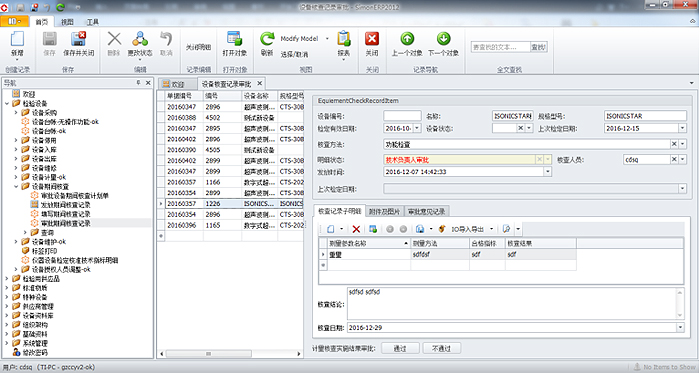Click the 报表 (Report) clipboard icon

[x=344, y=39]
